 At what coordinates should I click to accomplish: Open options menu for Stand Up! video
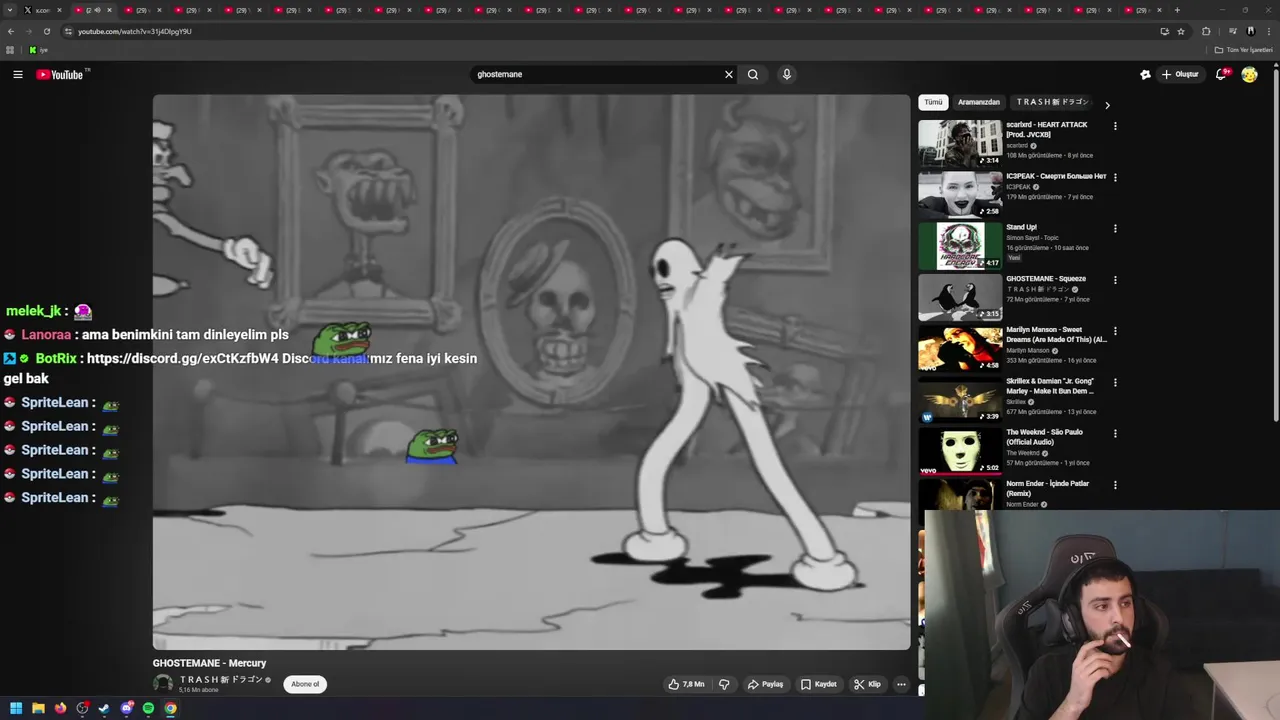point(1115,228)
